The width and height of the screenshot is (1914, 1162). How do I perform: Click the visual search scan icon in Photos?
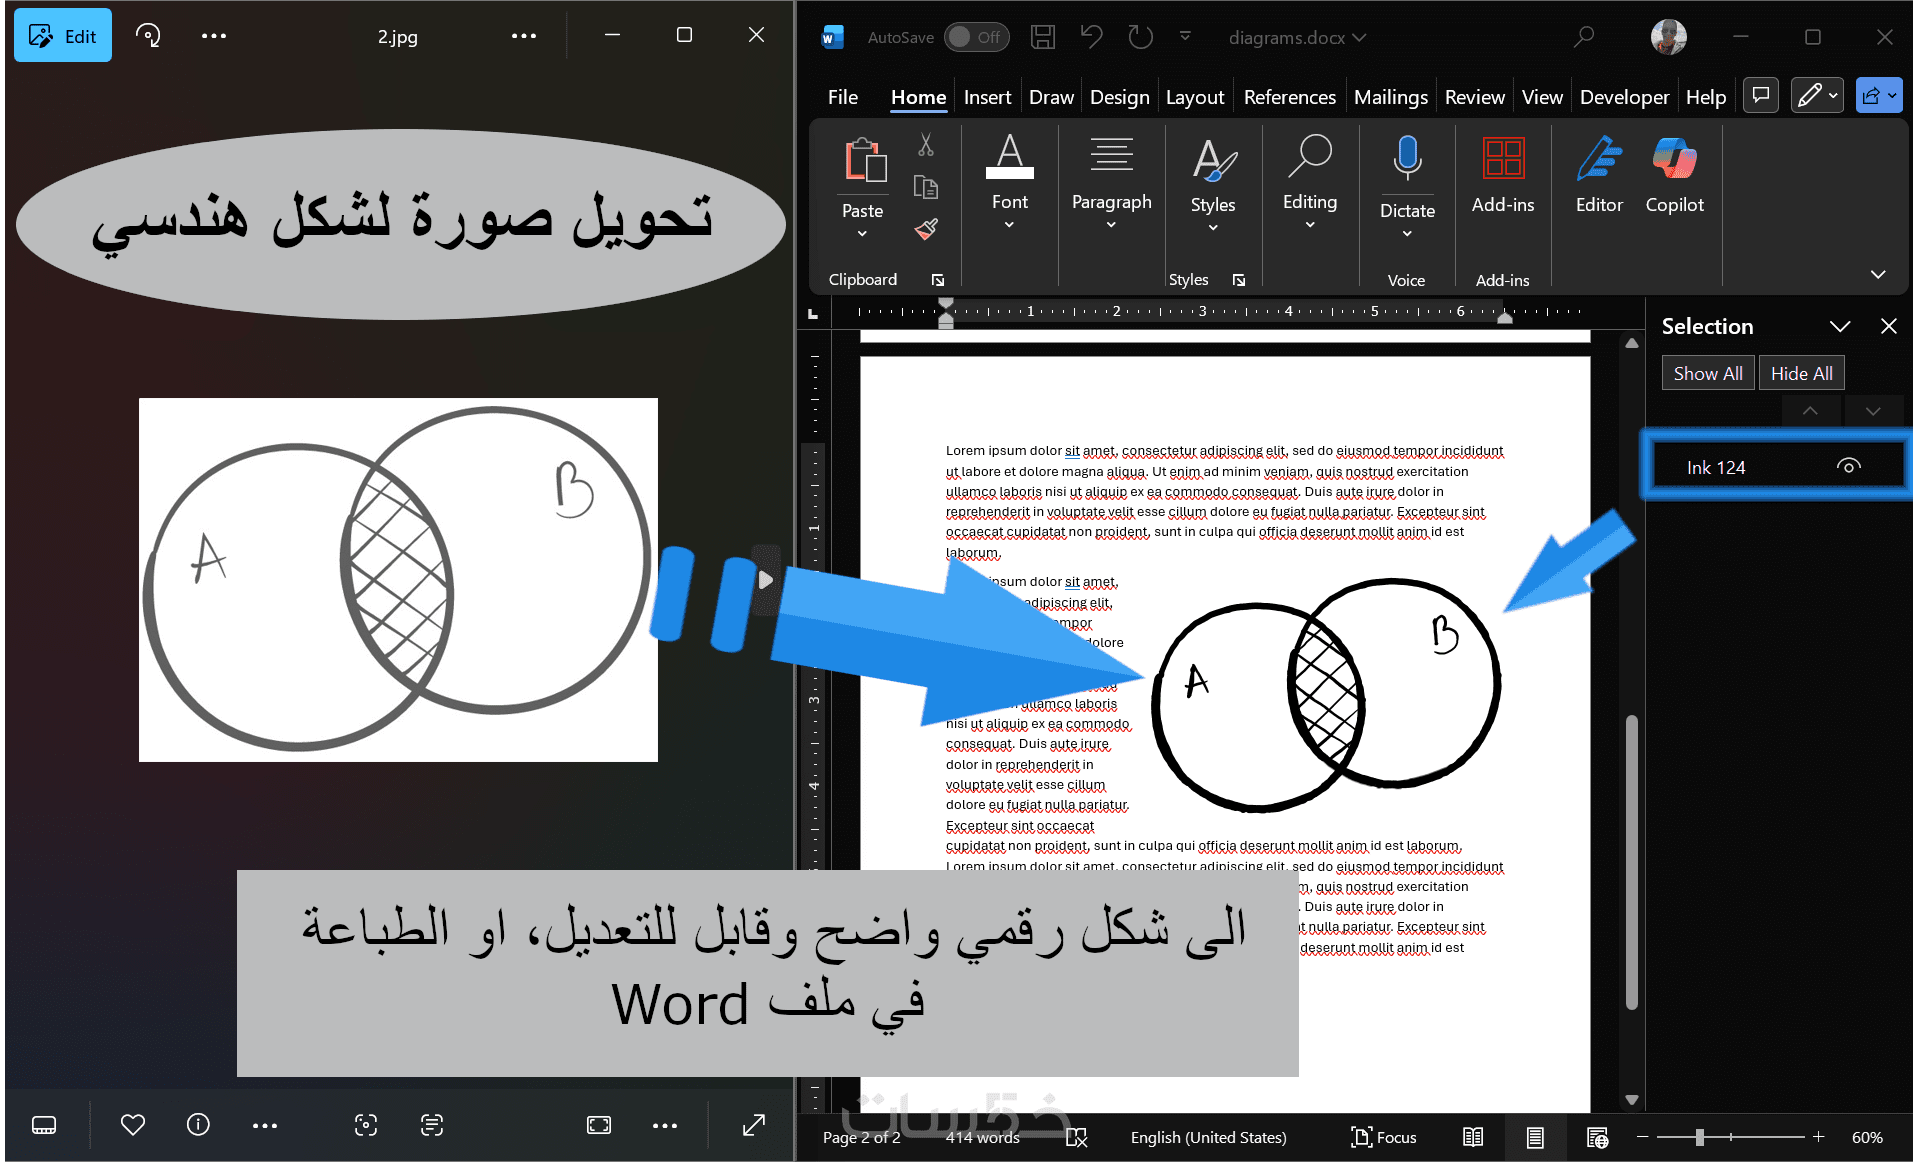tap(366, 1125)
